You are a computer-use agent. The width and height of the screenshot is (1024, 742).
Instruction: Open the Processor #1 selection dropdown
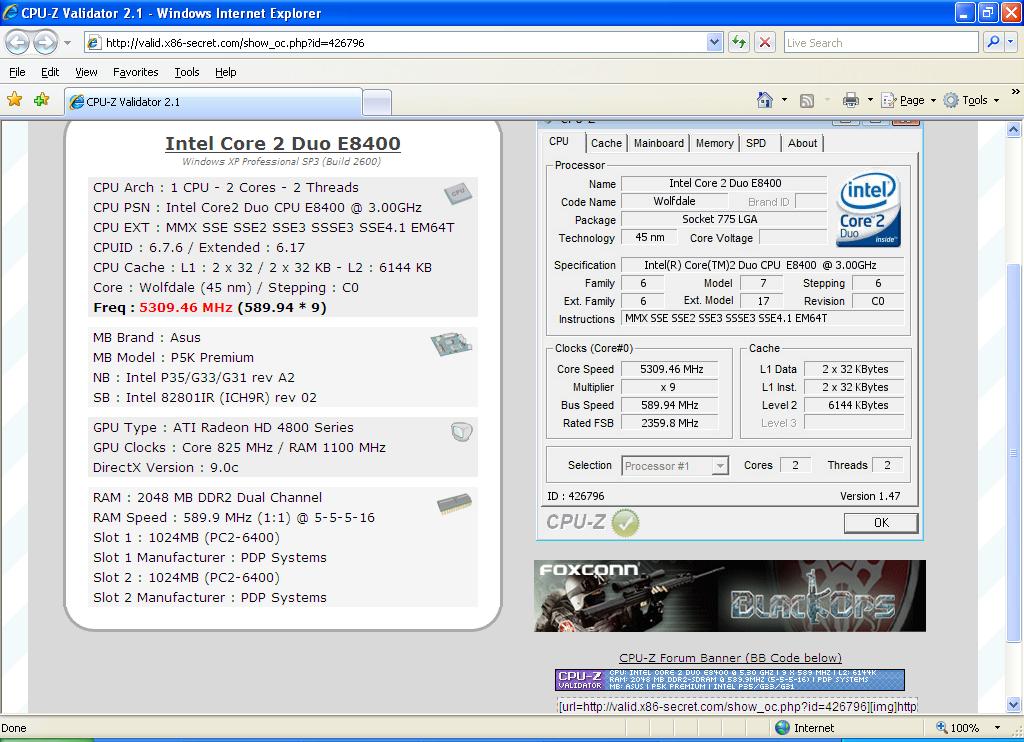pos(675,466)
